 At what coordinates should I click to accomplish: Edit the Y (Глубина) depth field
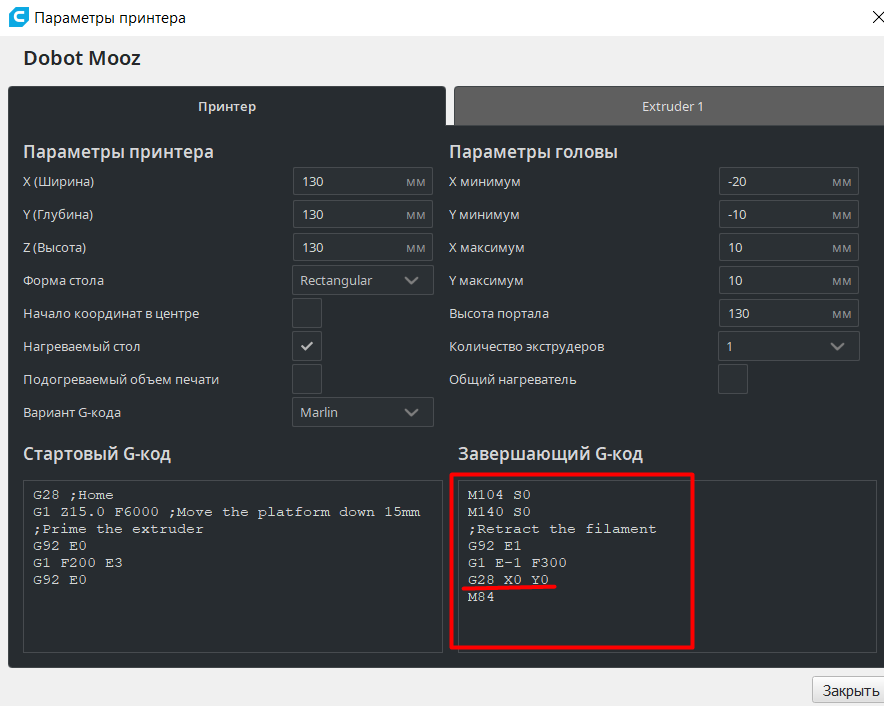click(363, 214)
